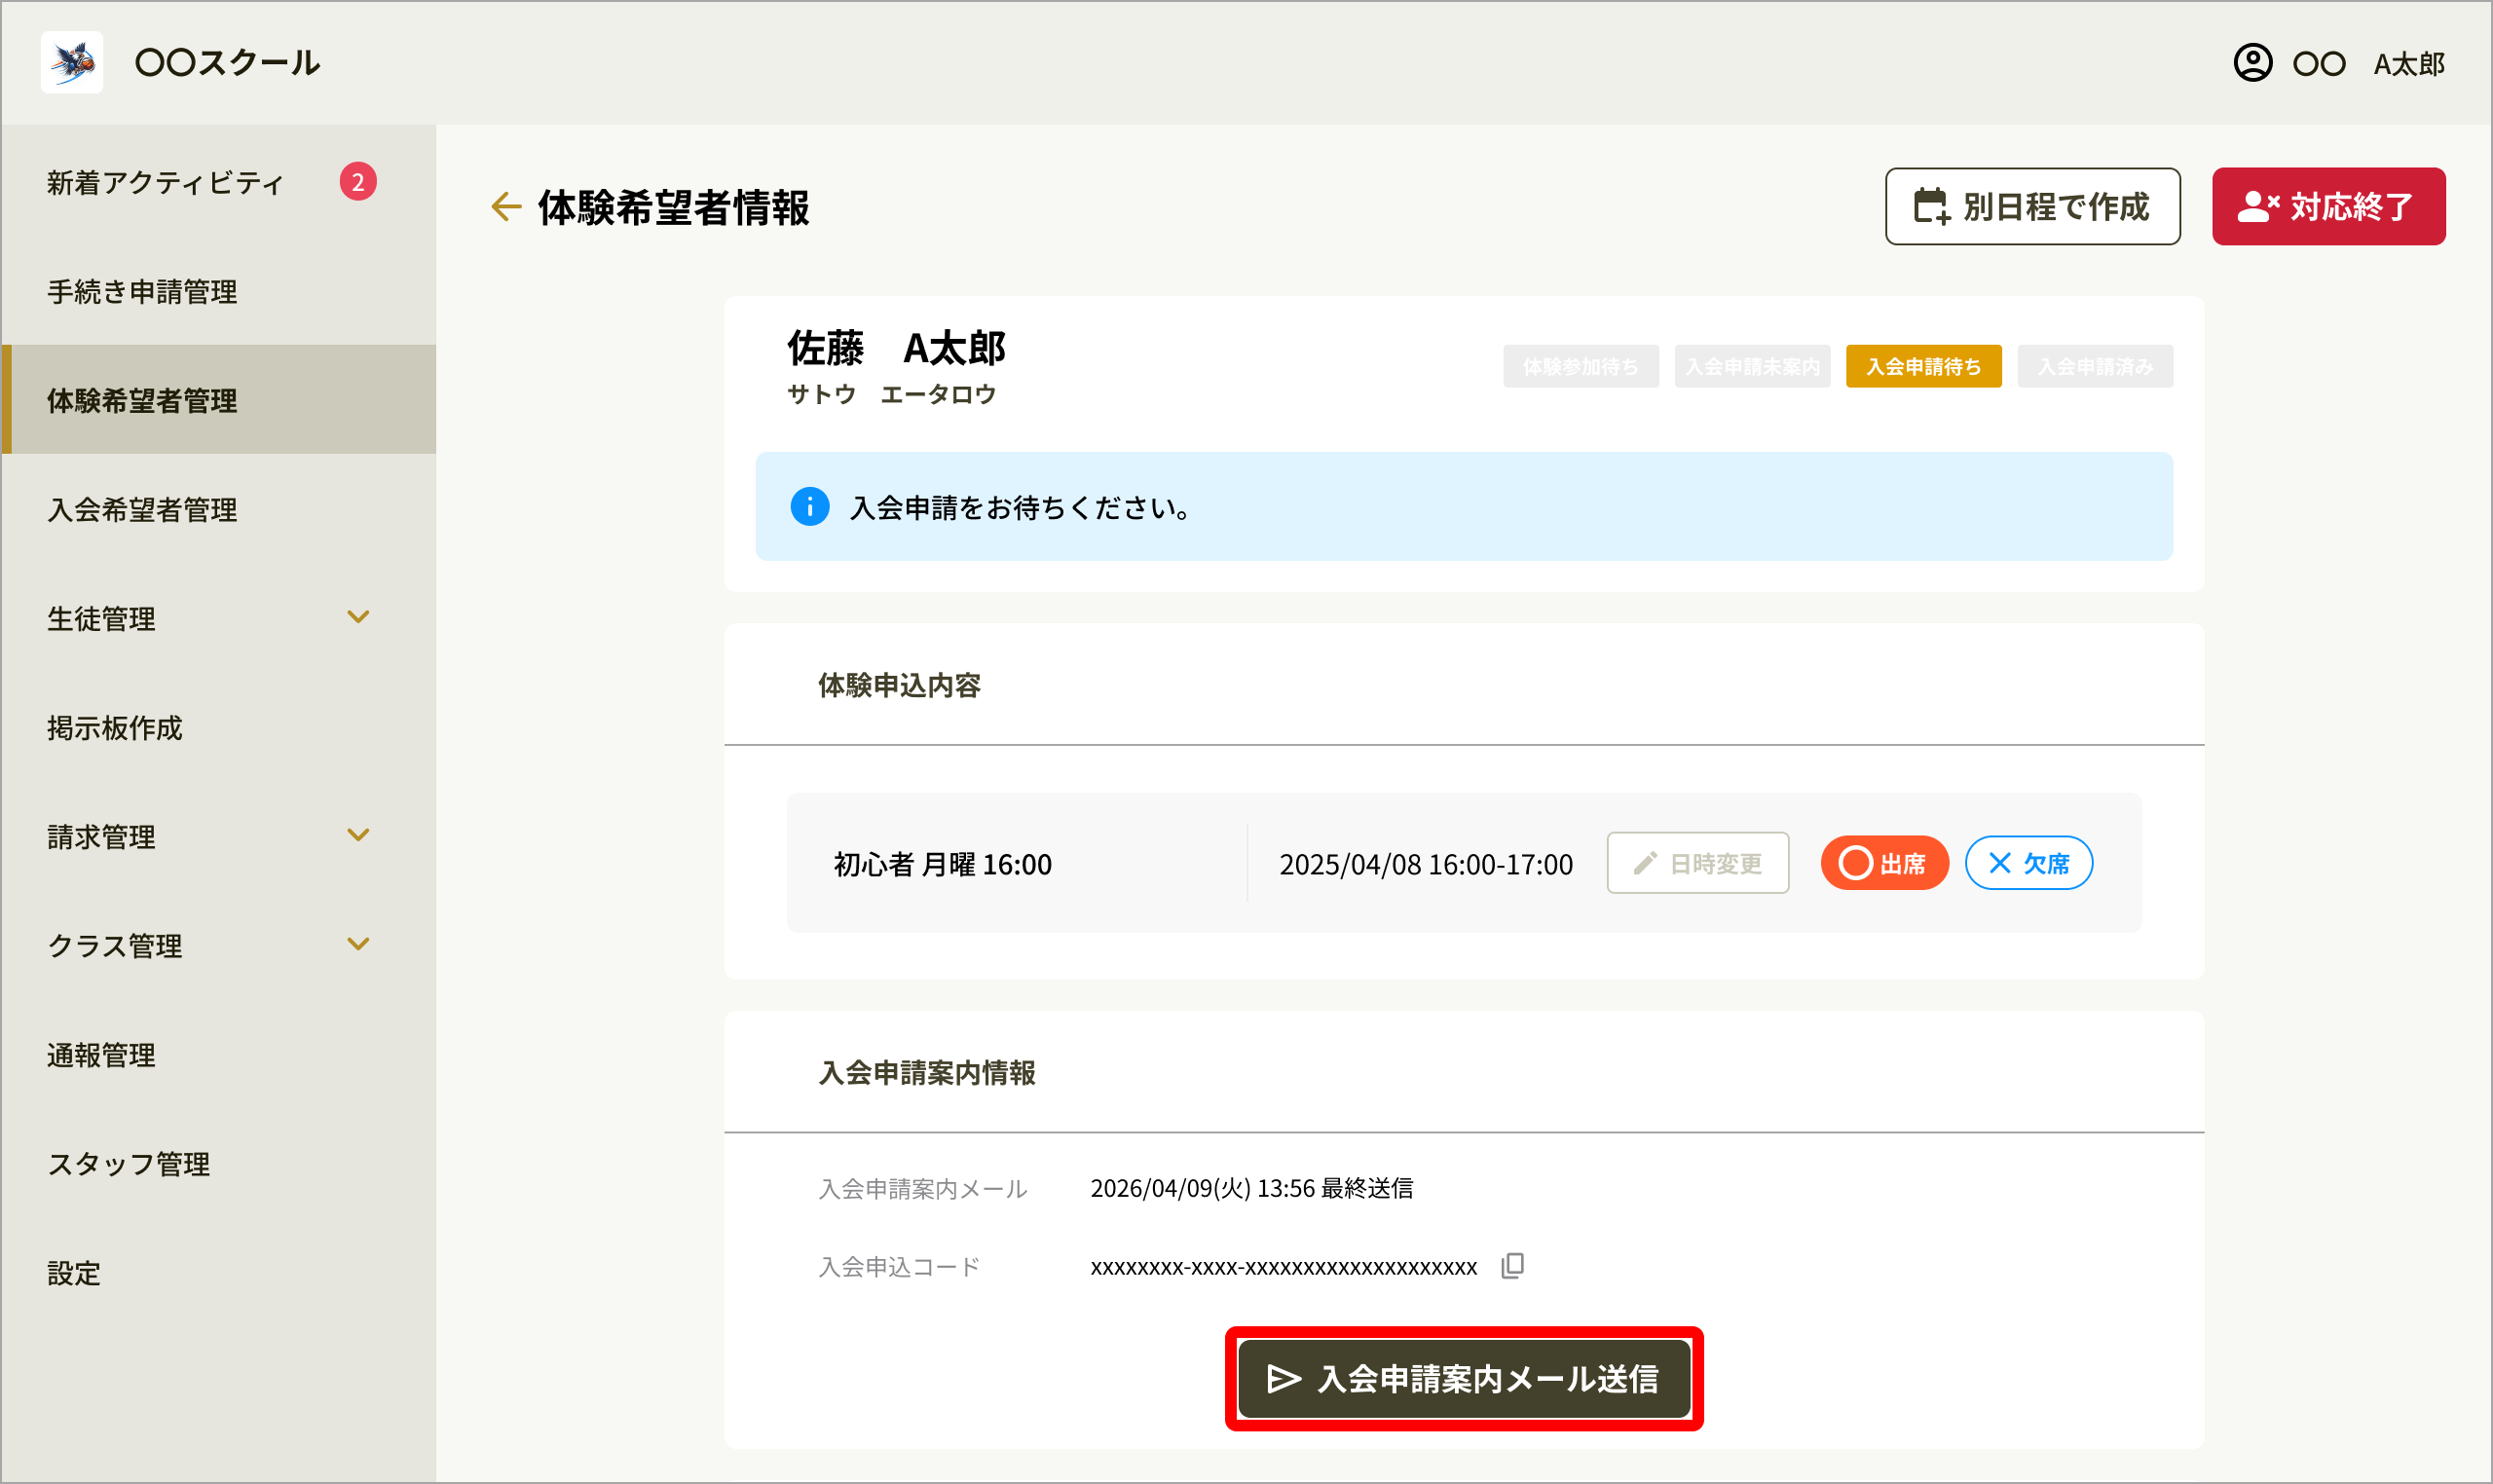Click the A太郎 user name in header
Viewport: 2493px width, 1484px height.
click(x=2409, y=64)
